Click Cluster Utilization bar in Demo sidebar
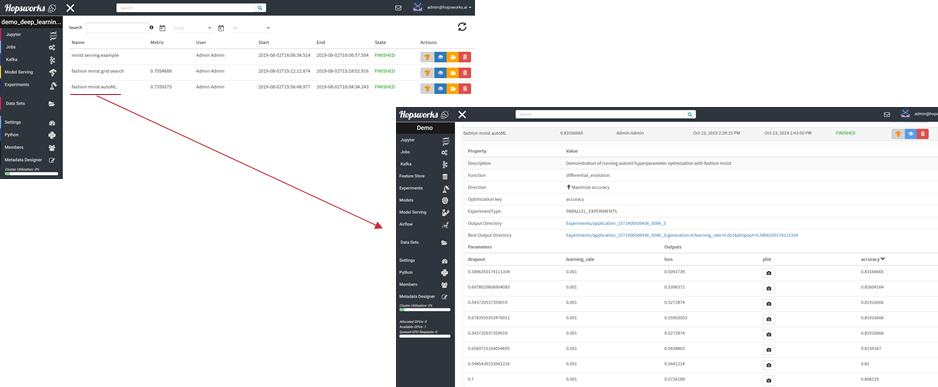This screenshot has height=387, width=938. tap(425, 310)
